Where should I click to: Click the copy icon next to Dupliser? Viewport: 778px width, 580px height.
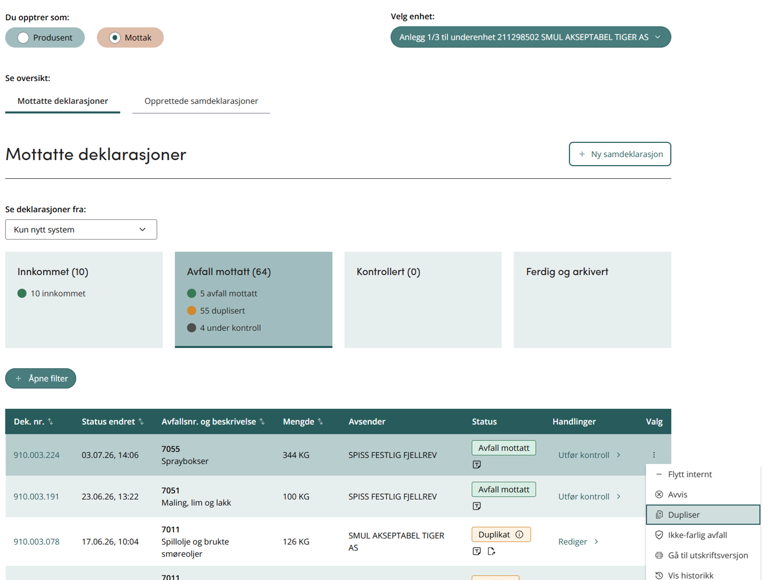click(659, 515)
